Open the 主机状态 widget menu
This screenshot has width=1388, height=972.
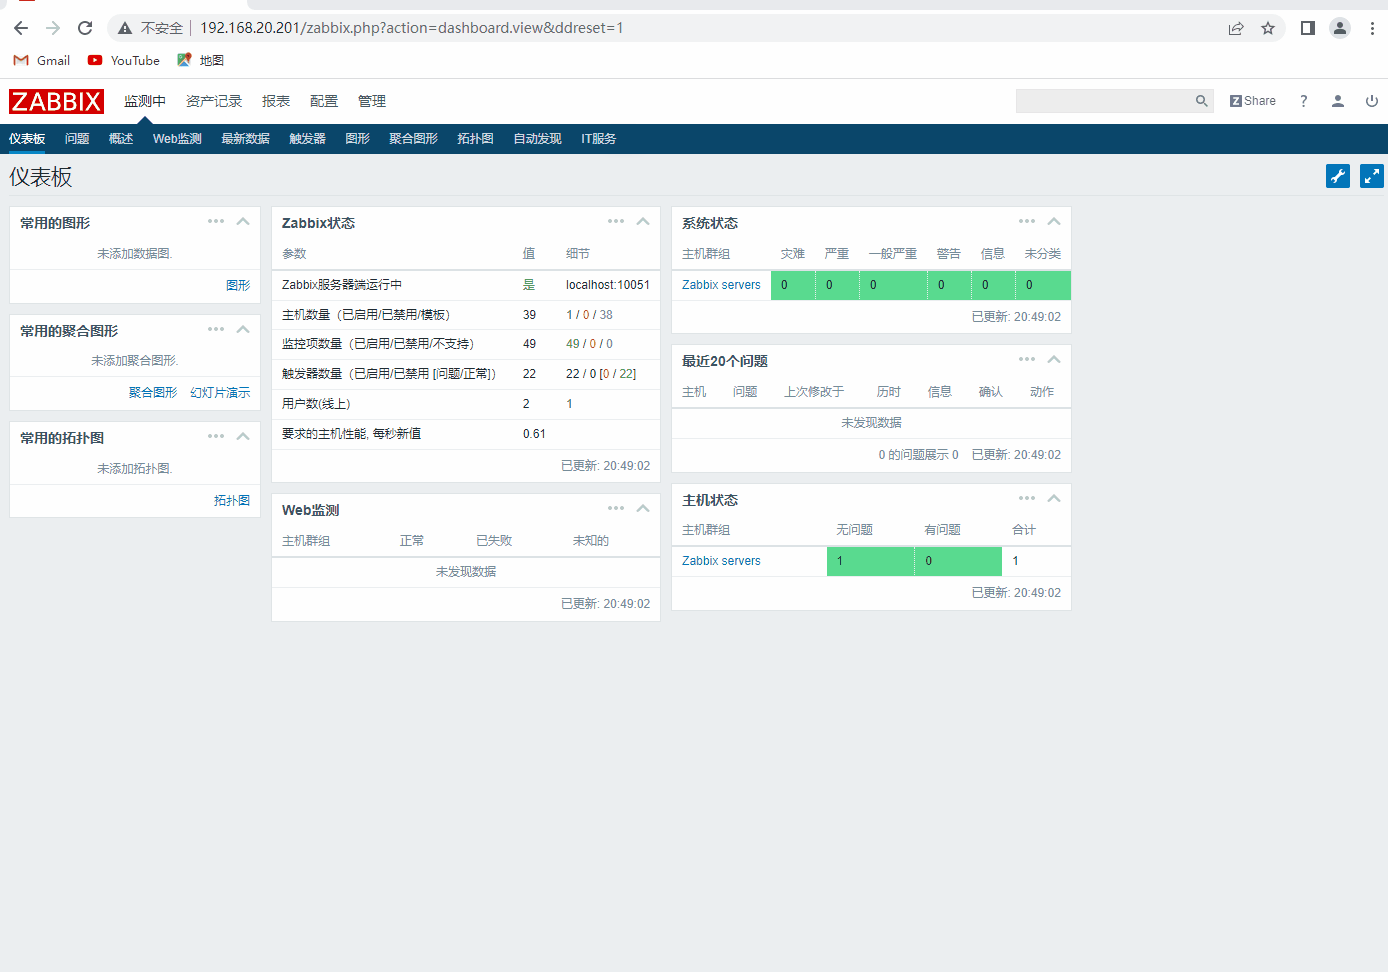click(1026, 498)
